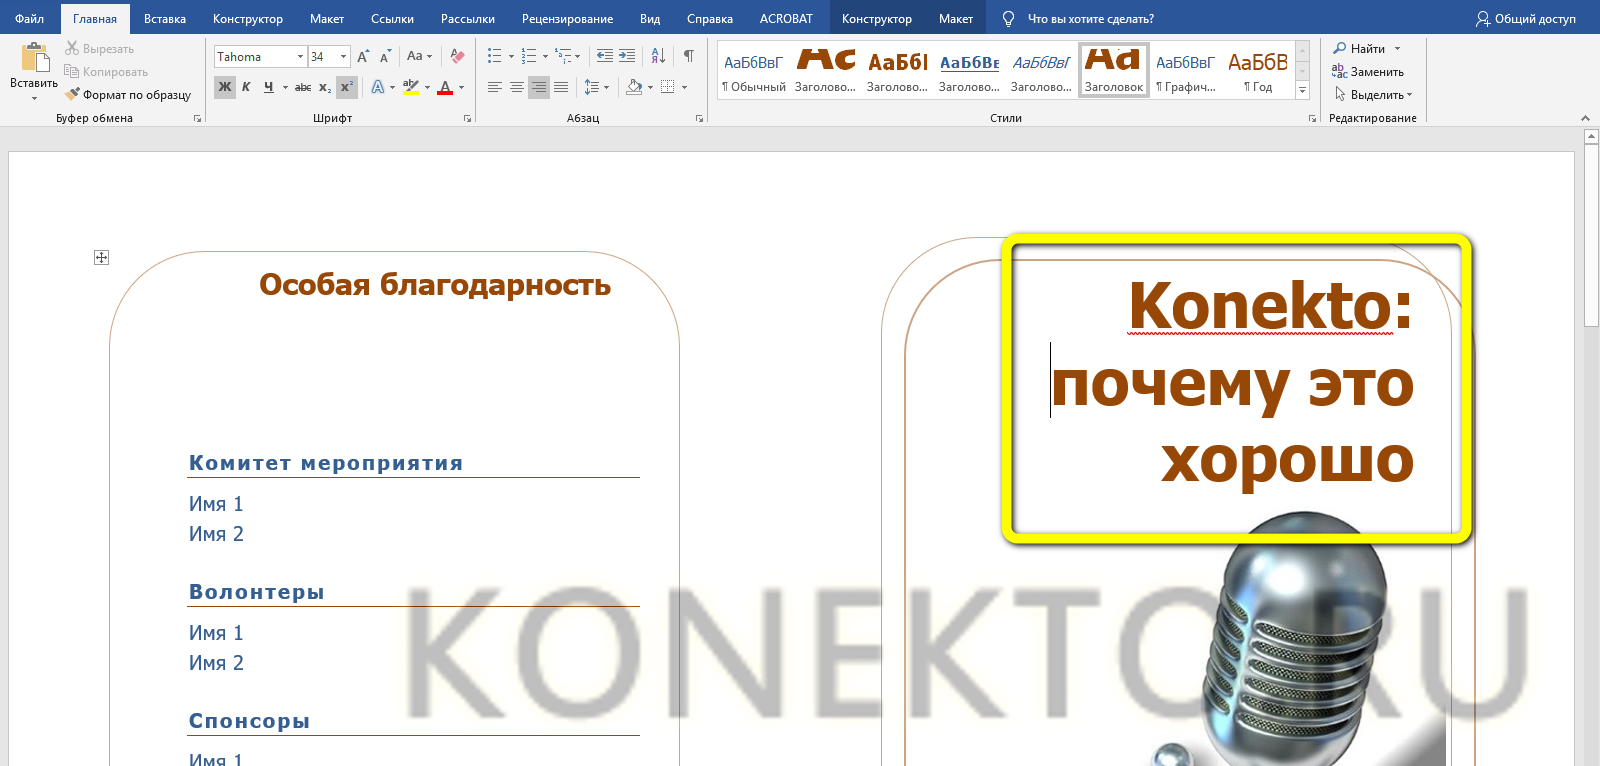Center the text alignment
Image resolution: width=1600 pixels, height=766 pixels.
(x=517, y=87)
